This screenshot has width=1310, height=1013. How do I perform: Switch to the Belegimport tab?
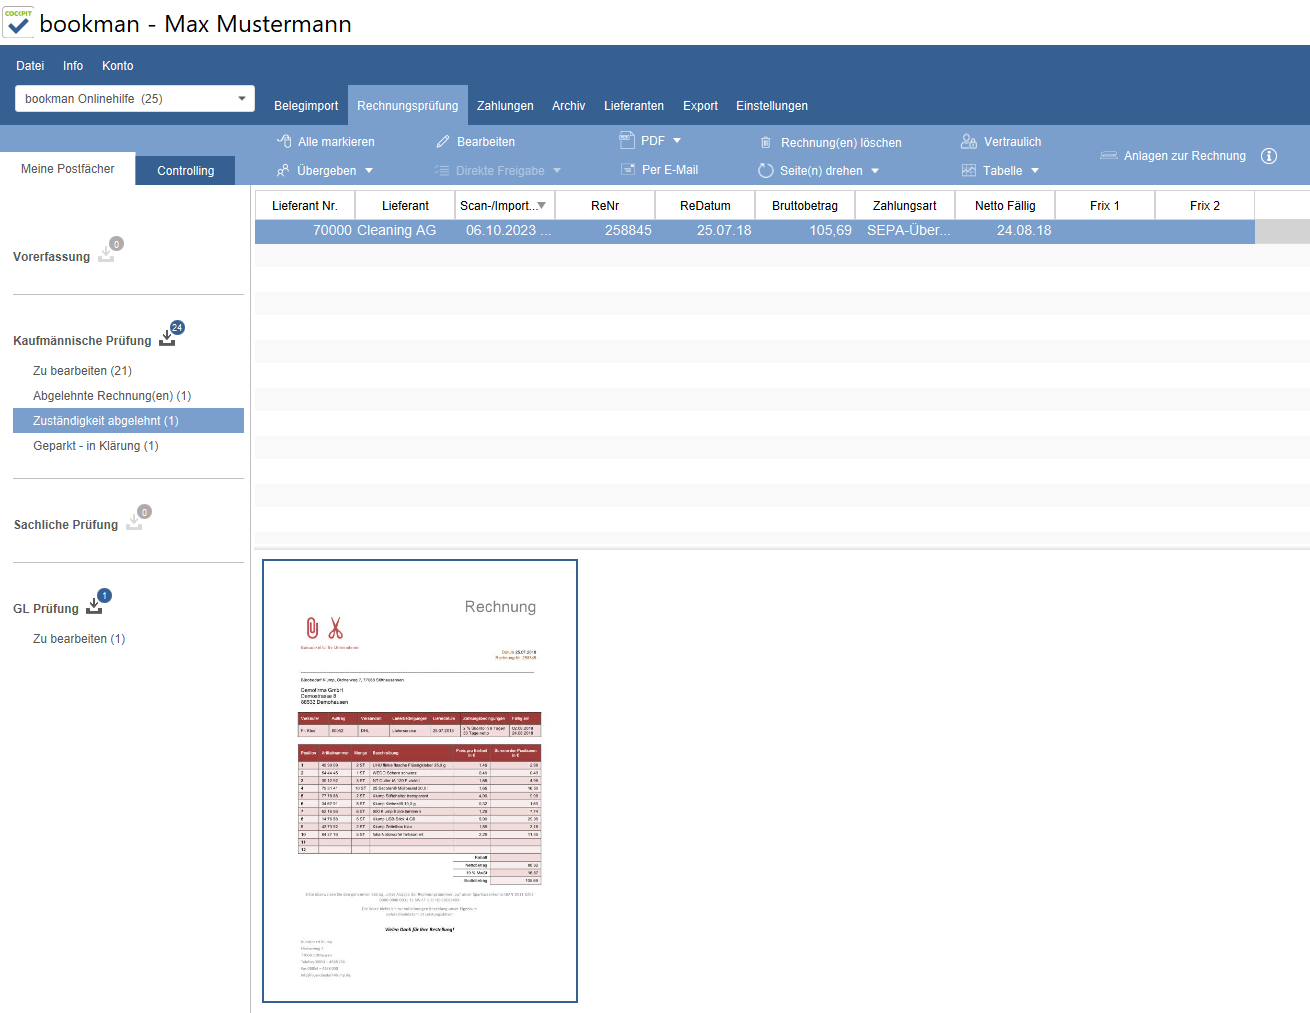click(x=306, y=106)
